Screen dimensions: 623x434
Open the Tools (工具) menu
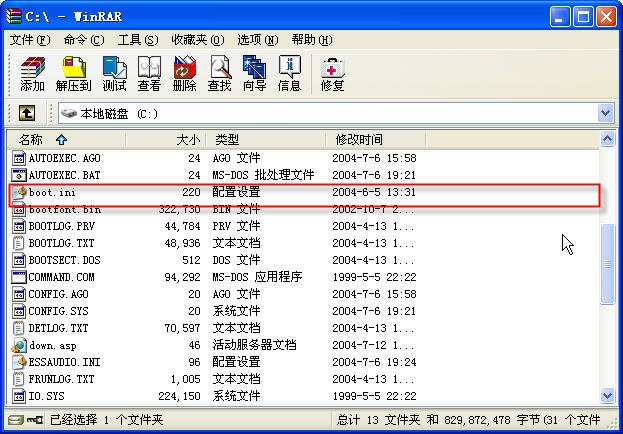(138, 40)
